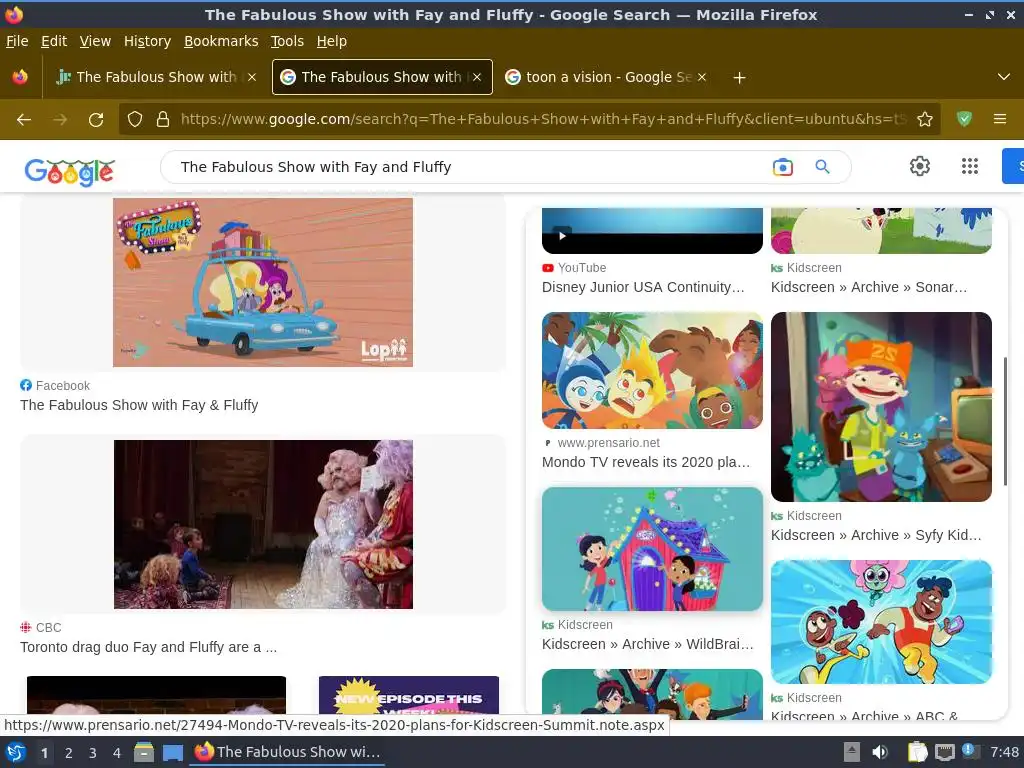Open tracking protection shield icon
Screen dimensions: 1024x768
tap(135, 120)
